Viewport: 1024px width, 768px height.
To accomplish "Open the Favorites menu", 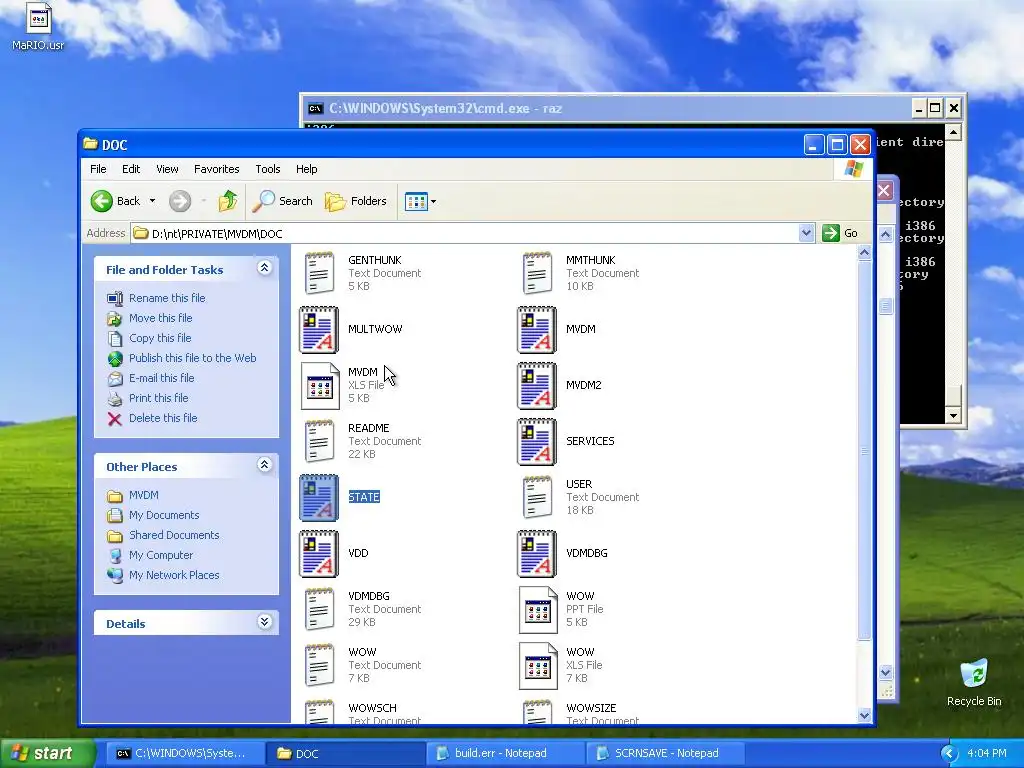I will [x=216, y=169].
